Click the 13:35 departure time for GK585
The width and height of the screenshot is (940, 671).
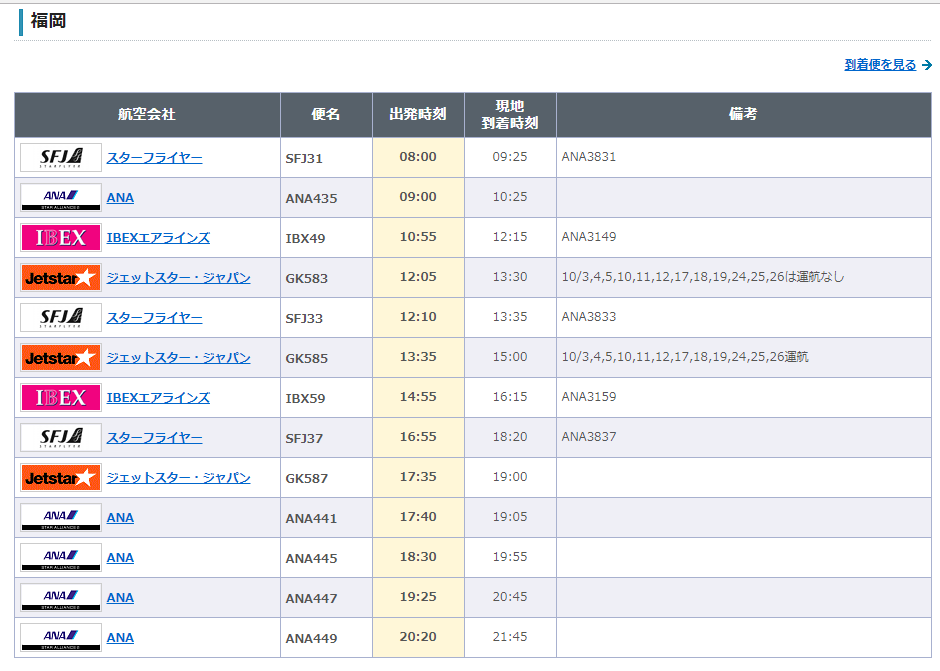[x=418, y=357]
